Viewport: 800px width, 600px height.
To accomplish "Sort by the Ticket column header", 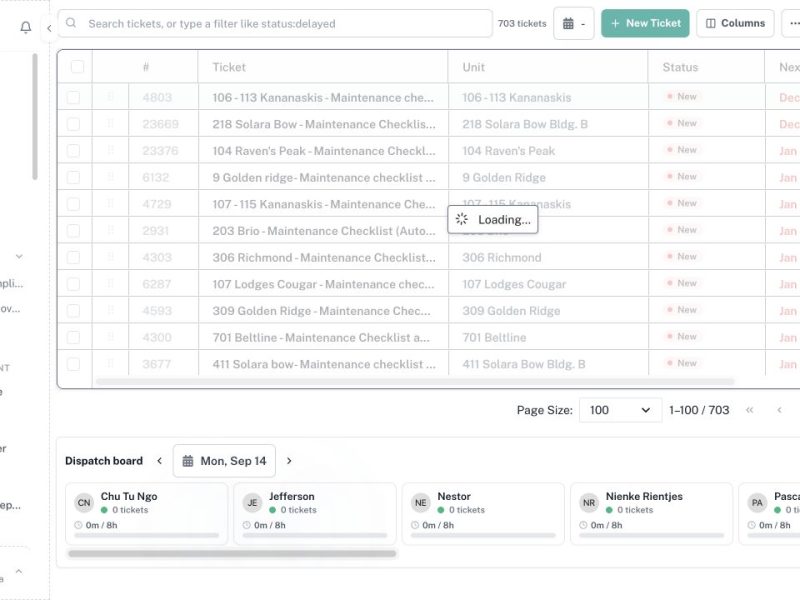I will (x=229, y=67).
